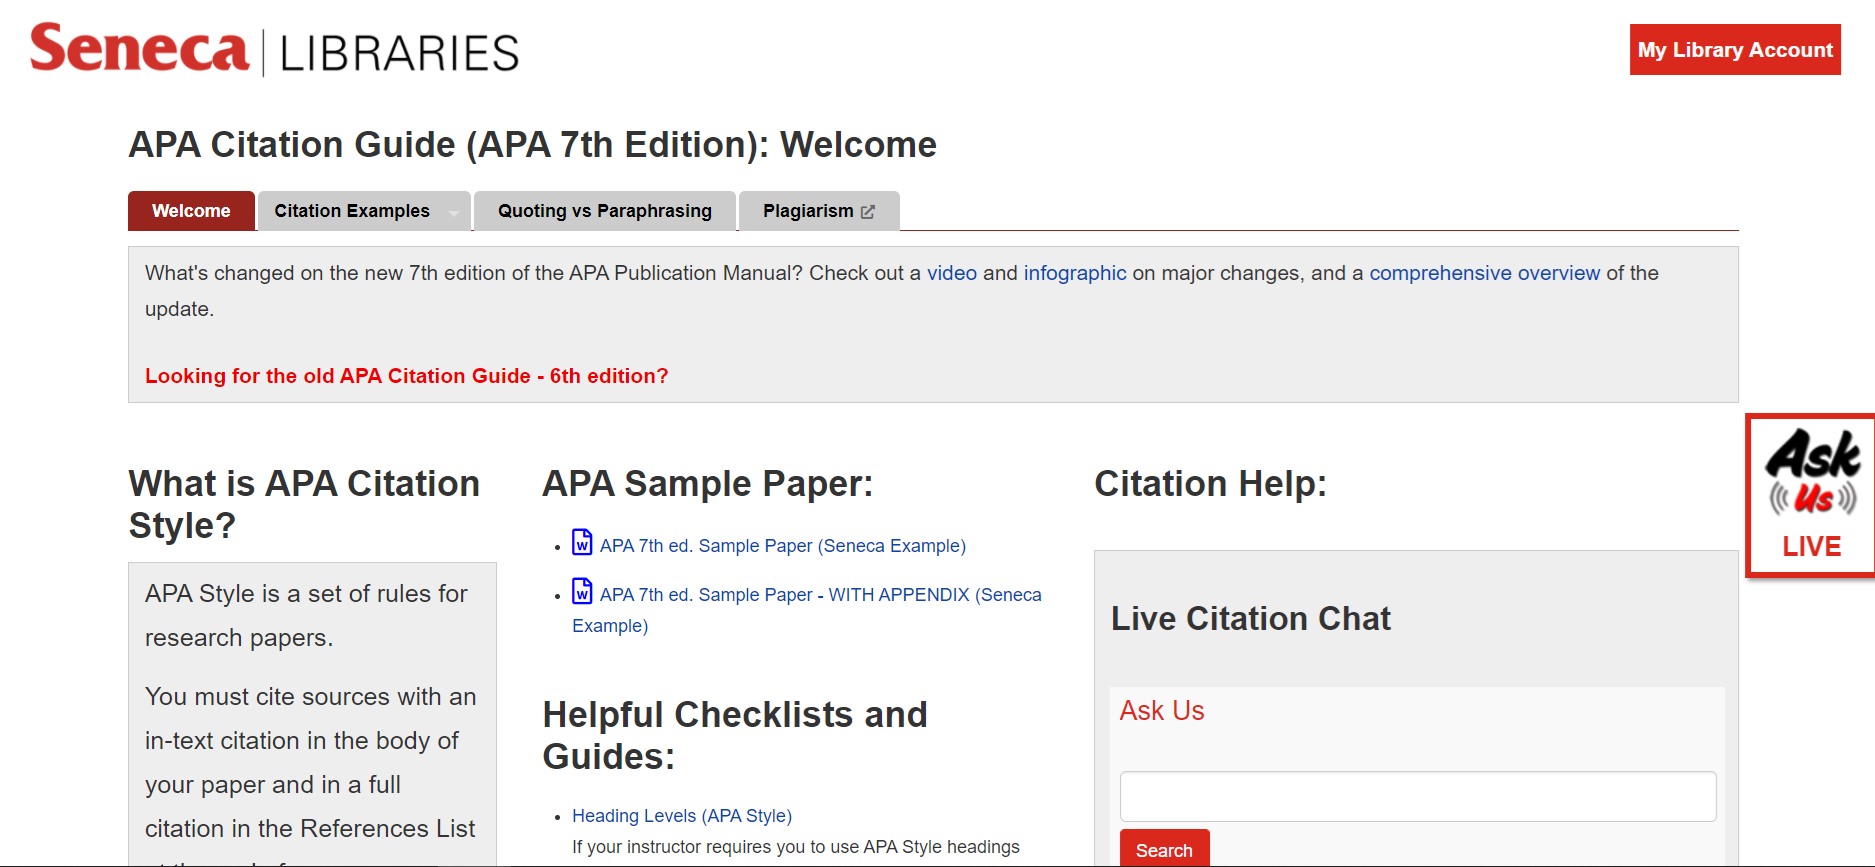Click the 'What is APA Citation Style?' heading

click(x=305, y=504)
